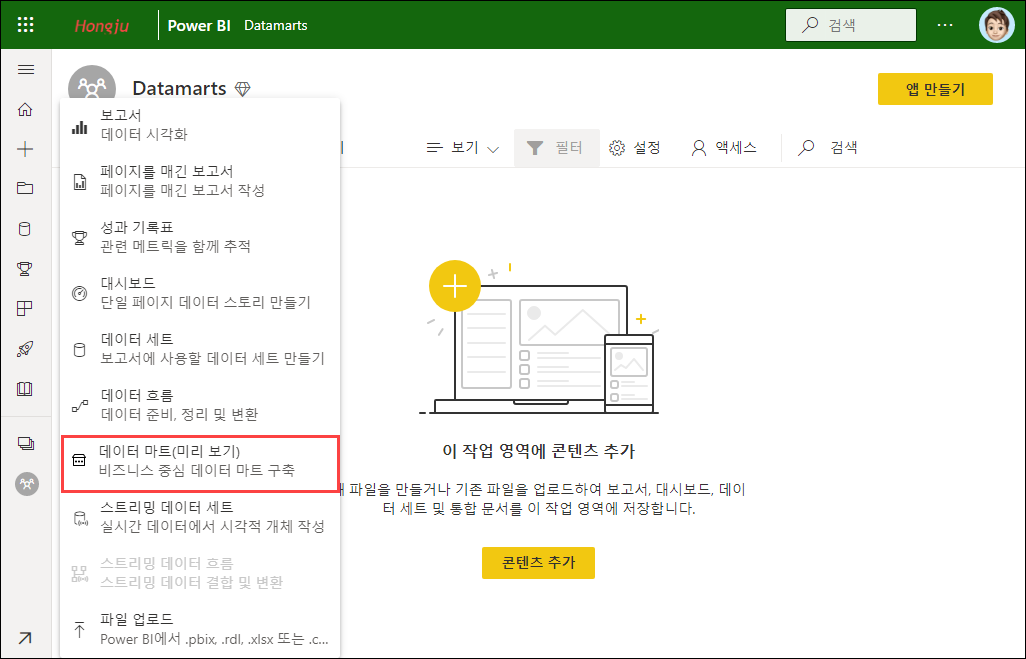Toggle the hamburger navigation menu

tap(26, 69)
